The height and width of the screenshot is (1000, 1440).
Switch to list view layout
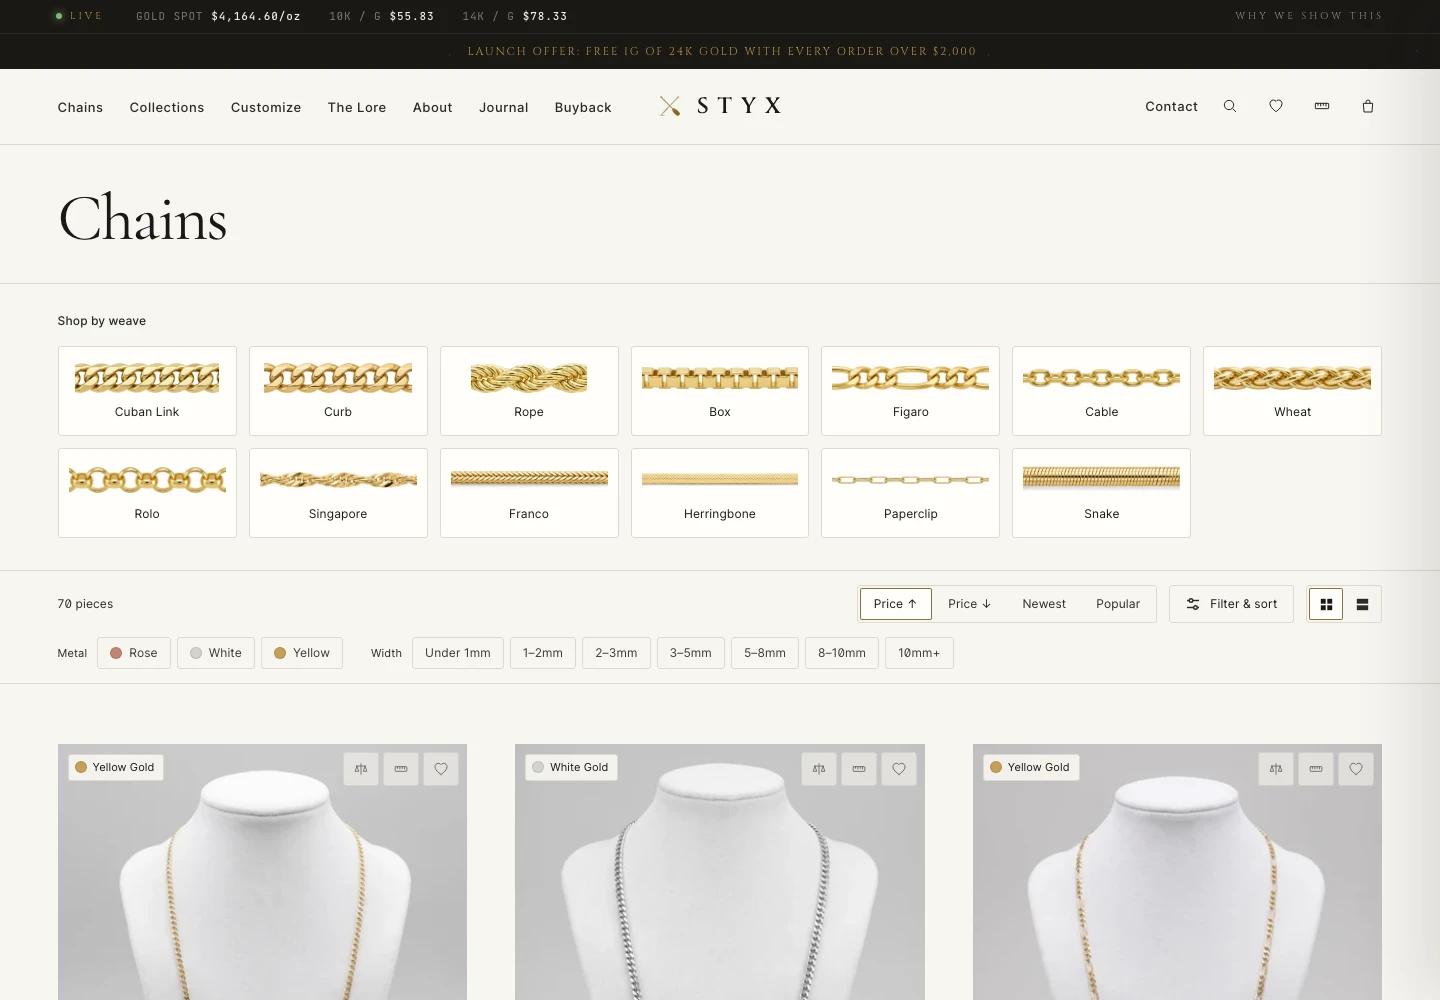pos(1362,604)
